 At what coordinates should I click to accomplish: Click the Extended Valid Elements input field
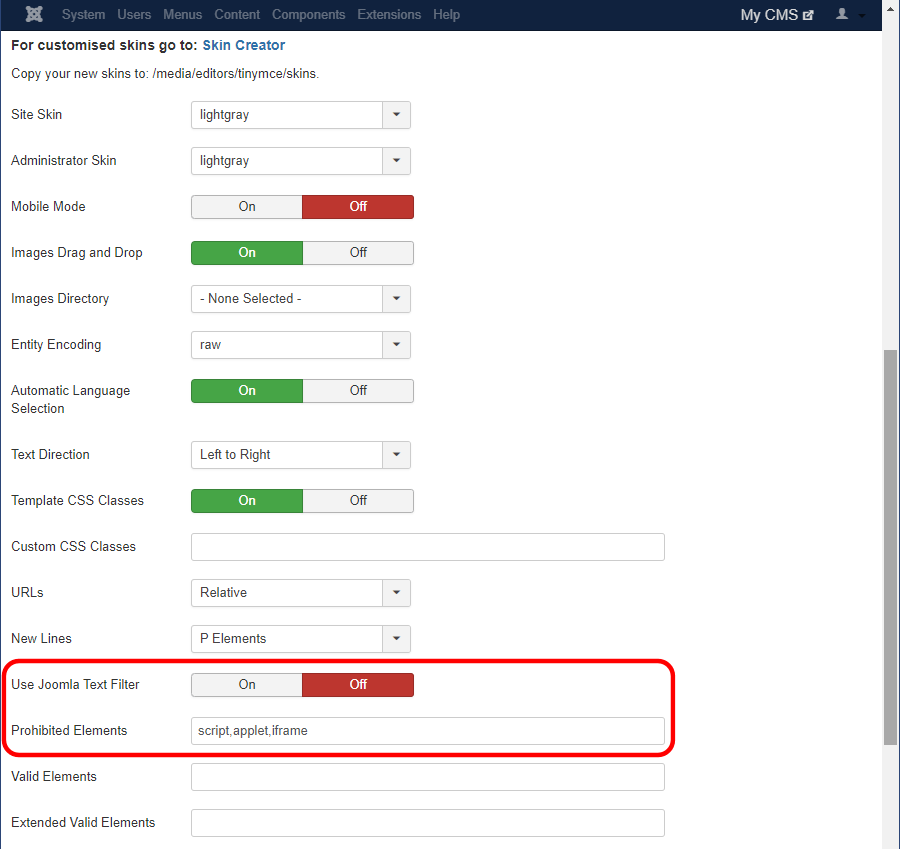pyautogui.click(x=428, y=822)
